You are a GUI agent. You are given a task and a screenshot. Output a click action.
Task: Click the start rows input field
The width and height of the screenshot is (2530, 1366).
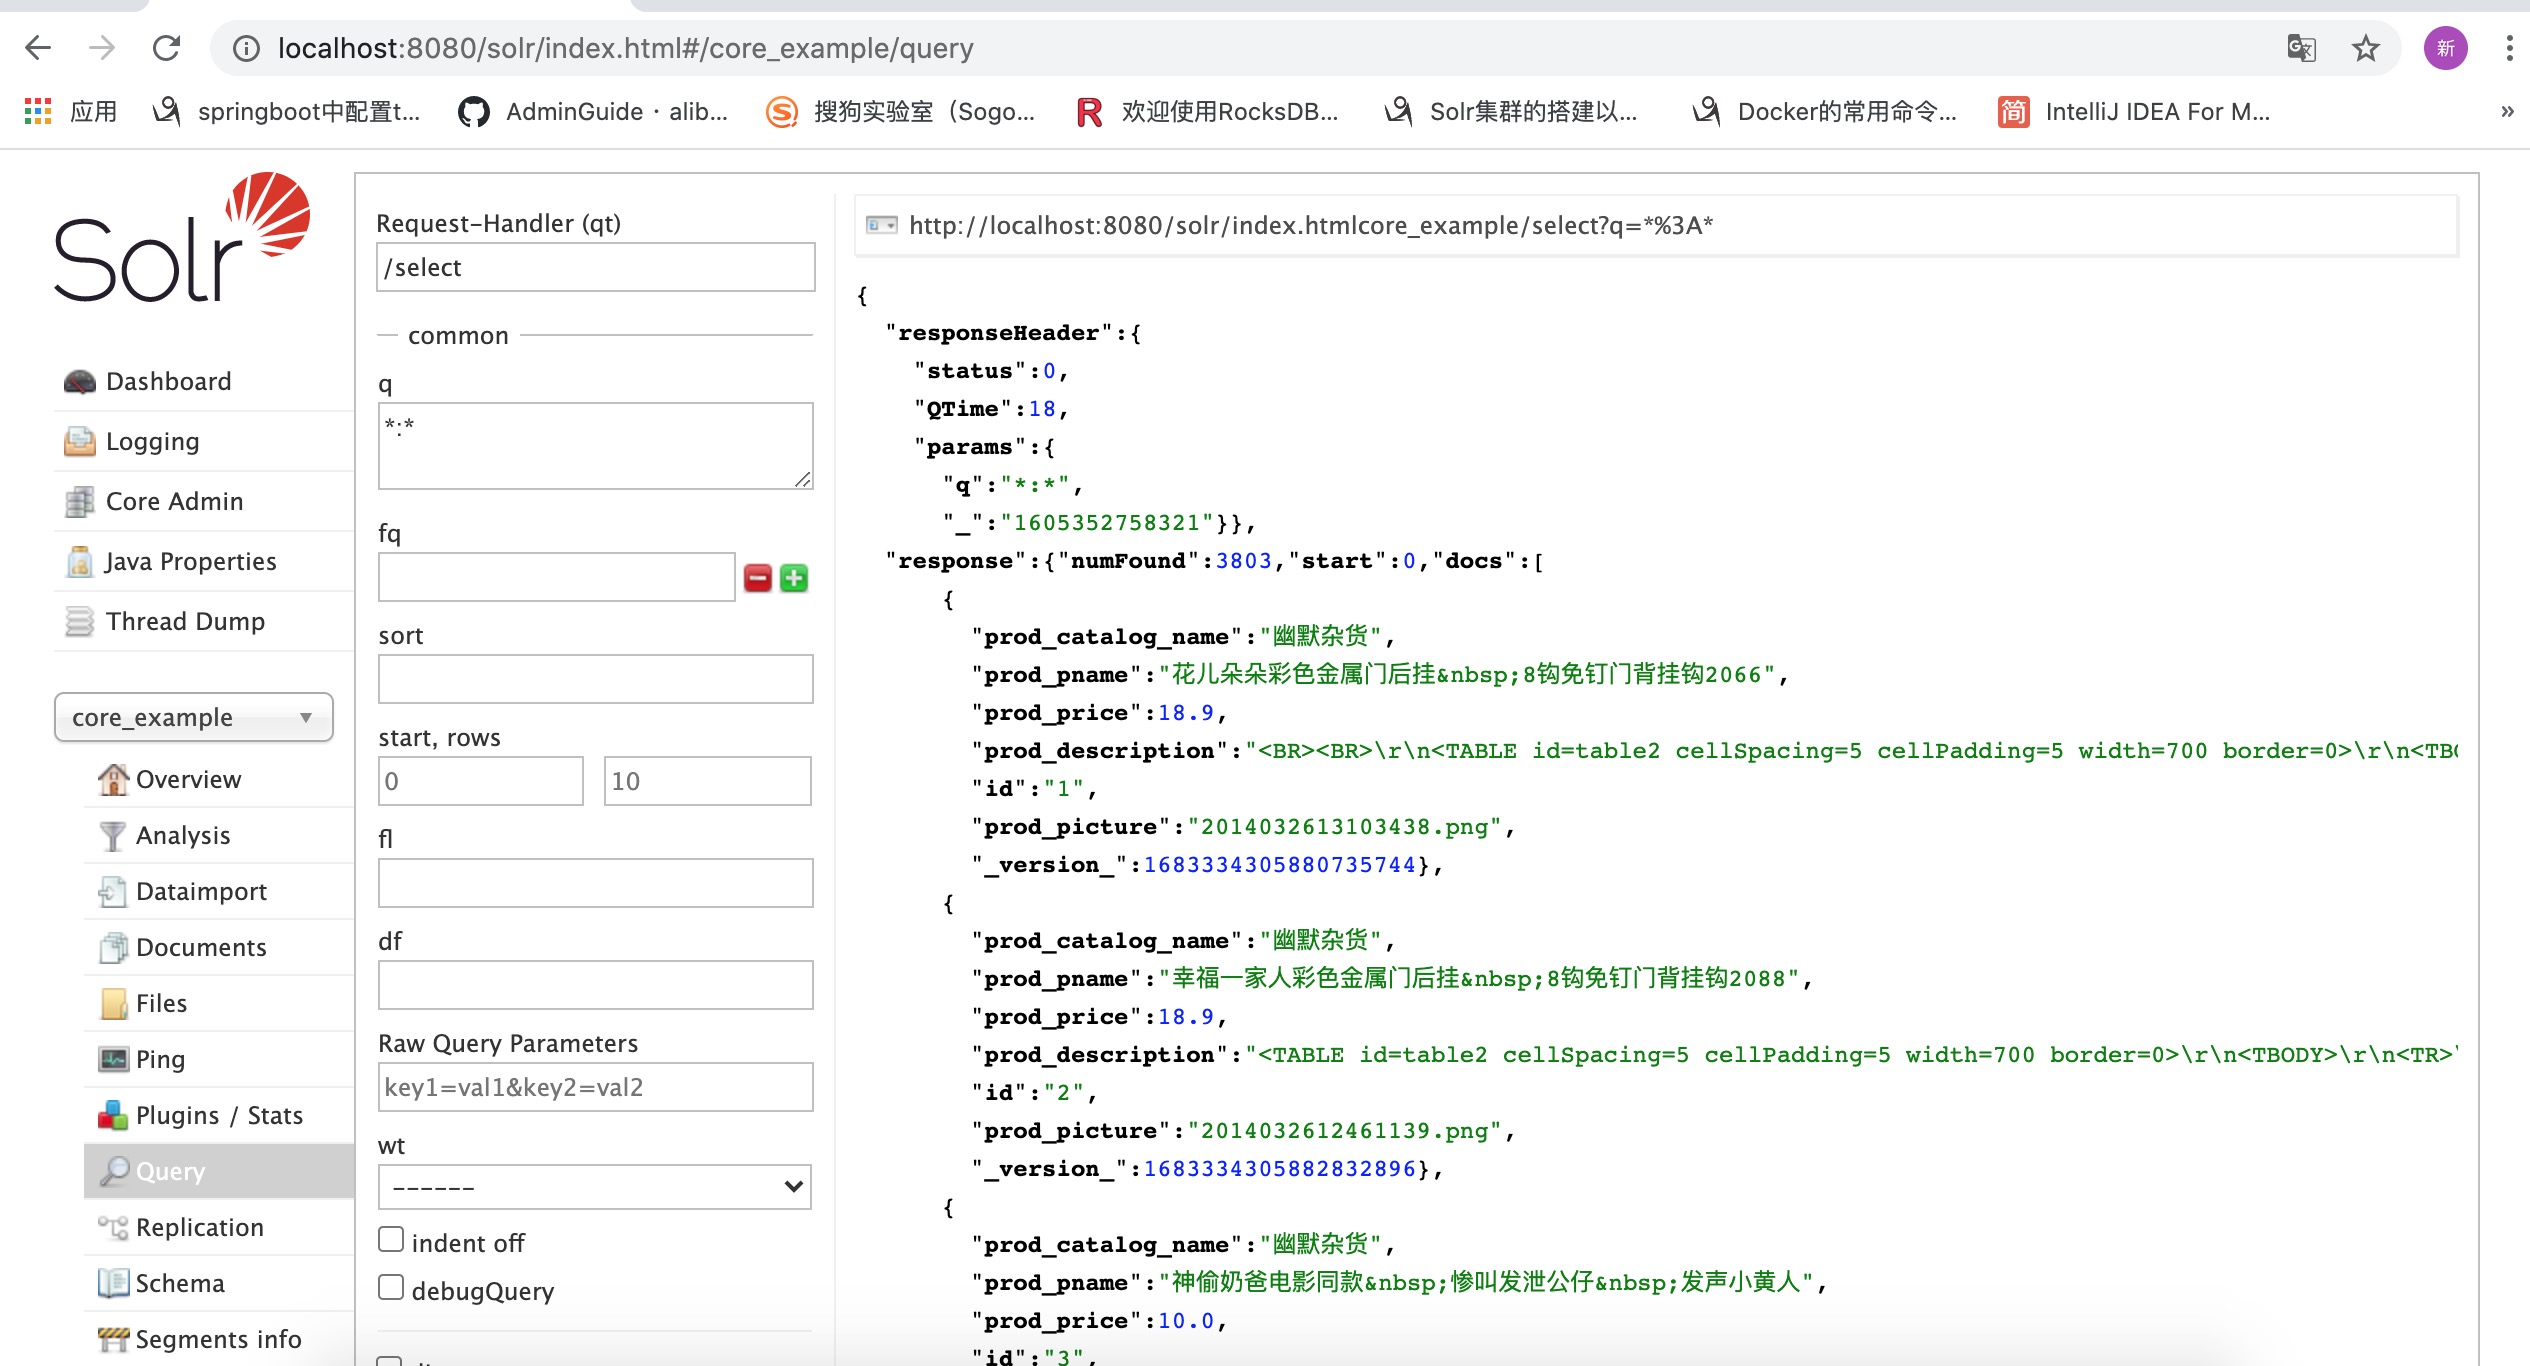tap(479, 781)
